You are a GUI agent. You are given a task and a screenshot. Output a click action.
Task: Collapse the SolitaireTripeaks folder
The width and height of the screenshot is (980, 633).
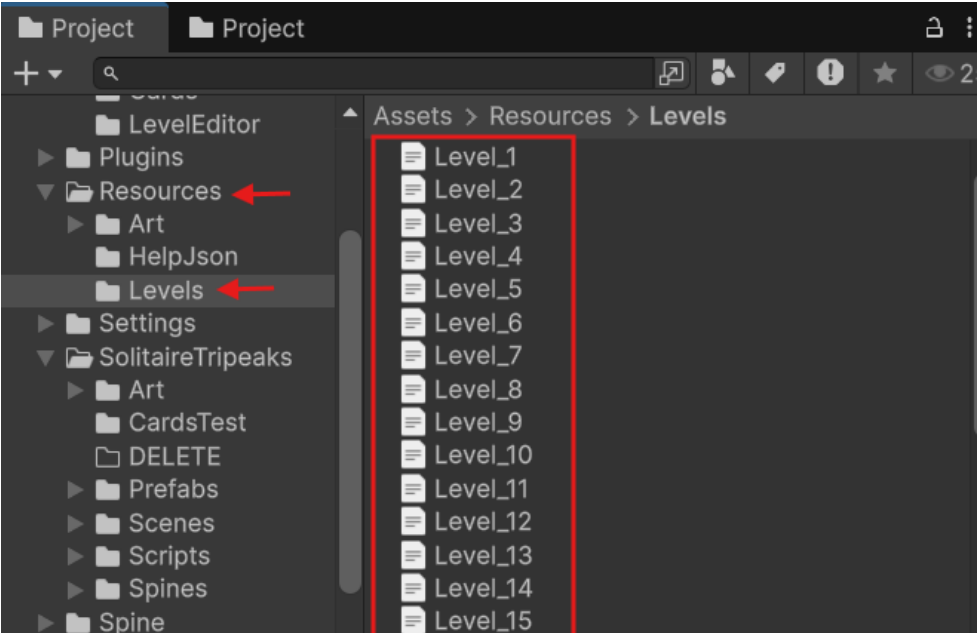click(46, 357)
